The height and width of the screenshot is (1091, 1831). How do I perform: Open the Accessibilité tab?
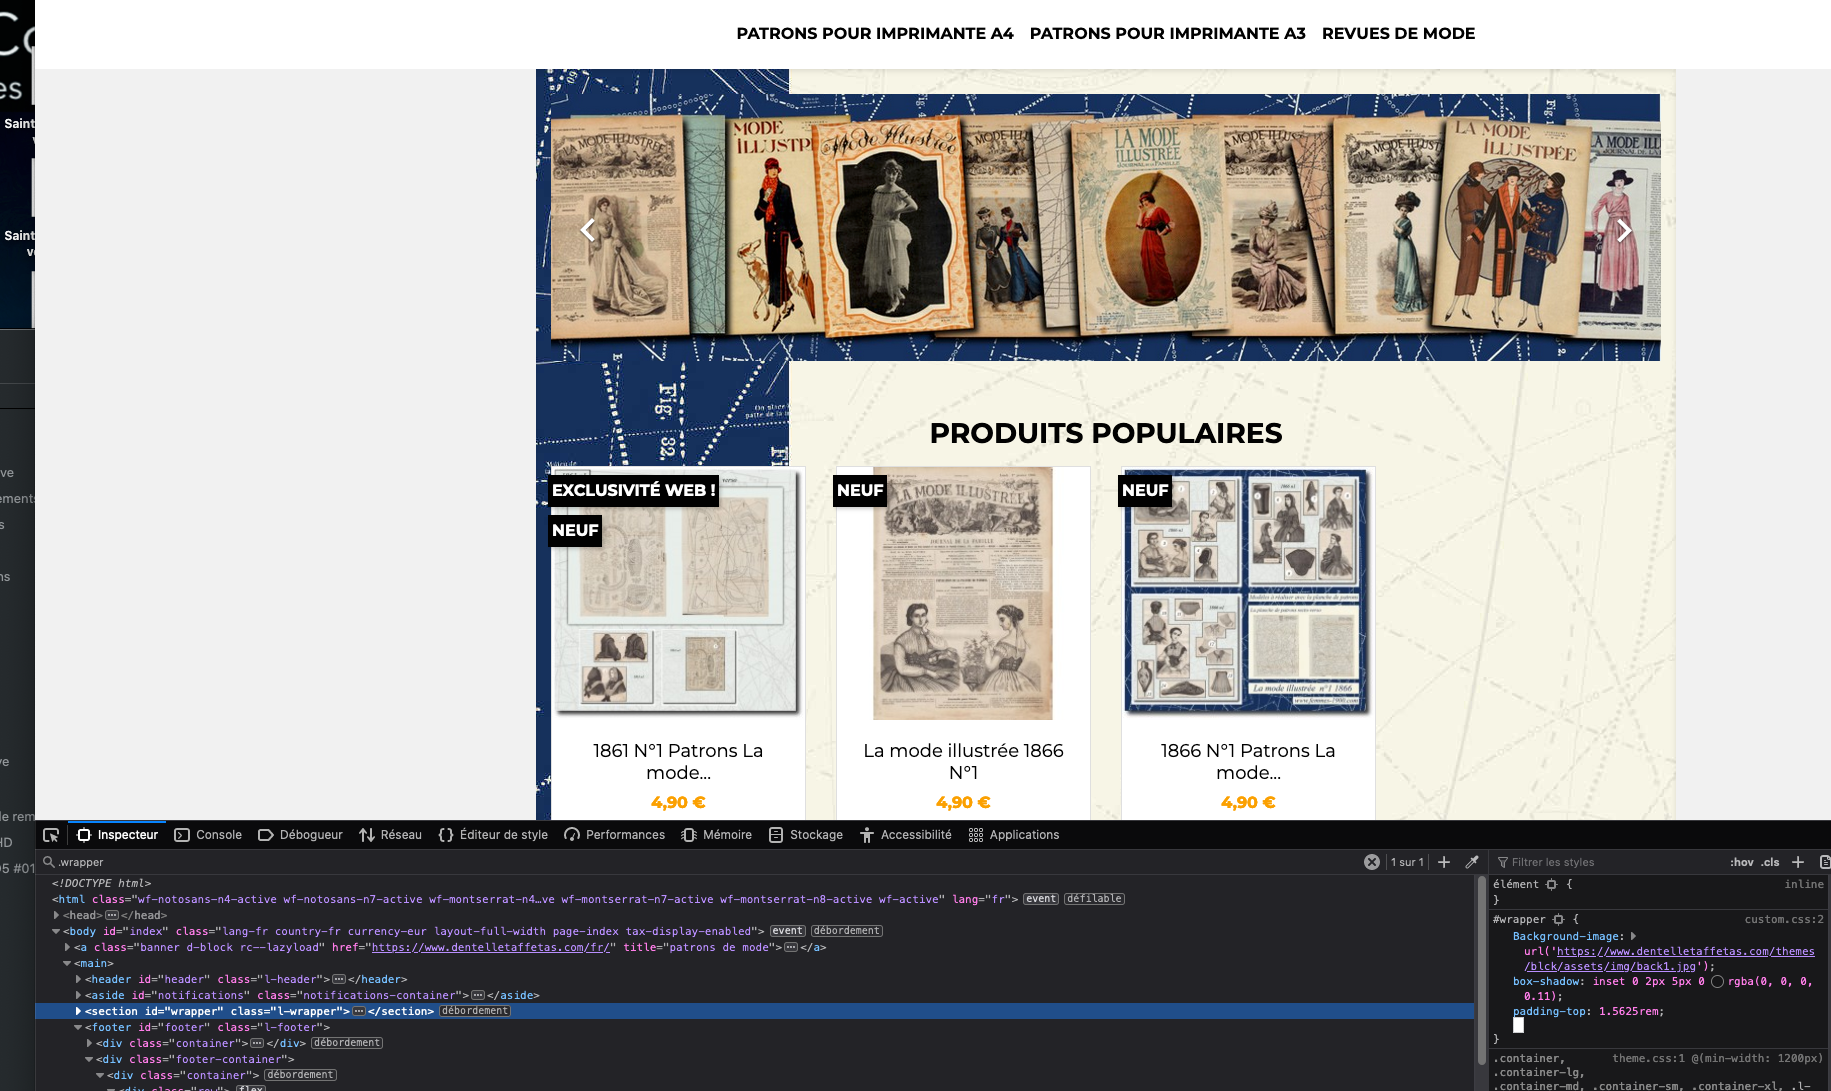906,835
